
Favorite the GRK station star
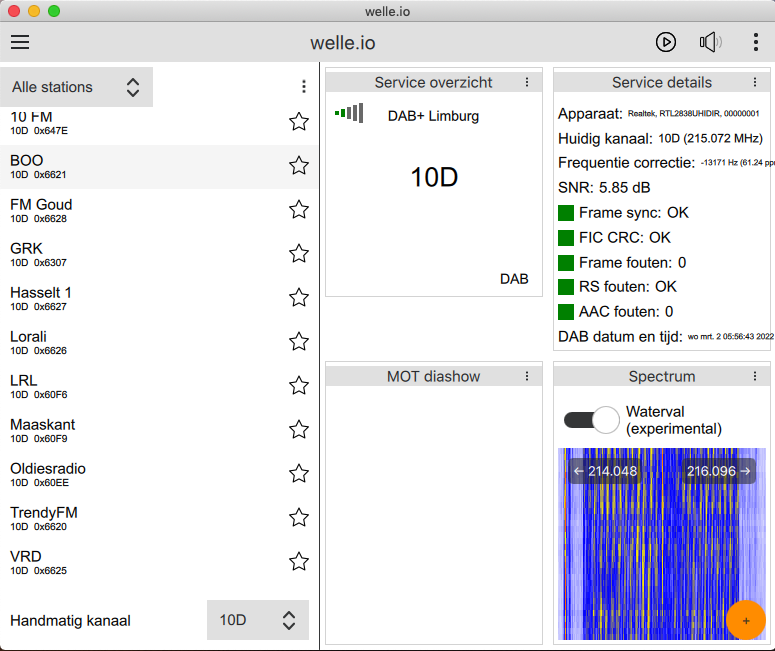coord(299,254)
